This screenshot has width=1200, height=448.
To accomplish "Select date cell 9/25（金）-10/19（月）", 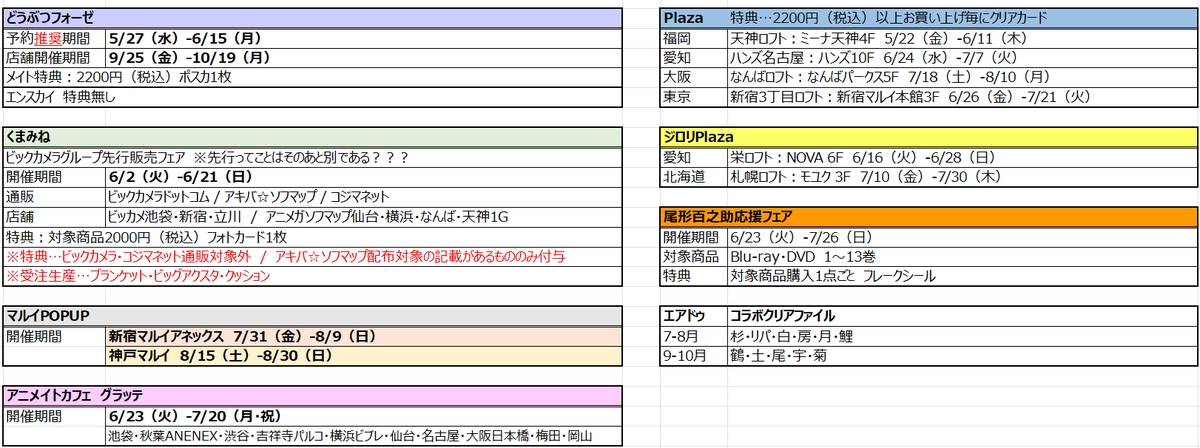I will [x=365, y=57].
